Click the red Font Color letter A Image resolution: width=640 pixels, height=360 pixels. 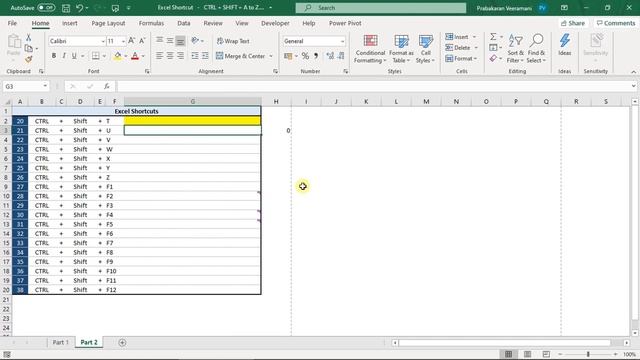click(x=135, y=56)
